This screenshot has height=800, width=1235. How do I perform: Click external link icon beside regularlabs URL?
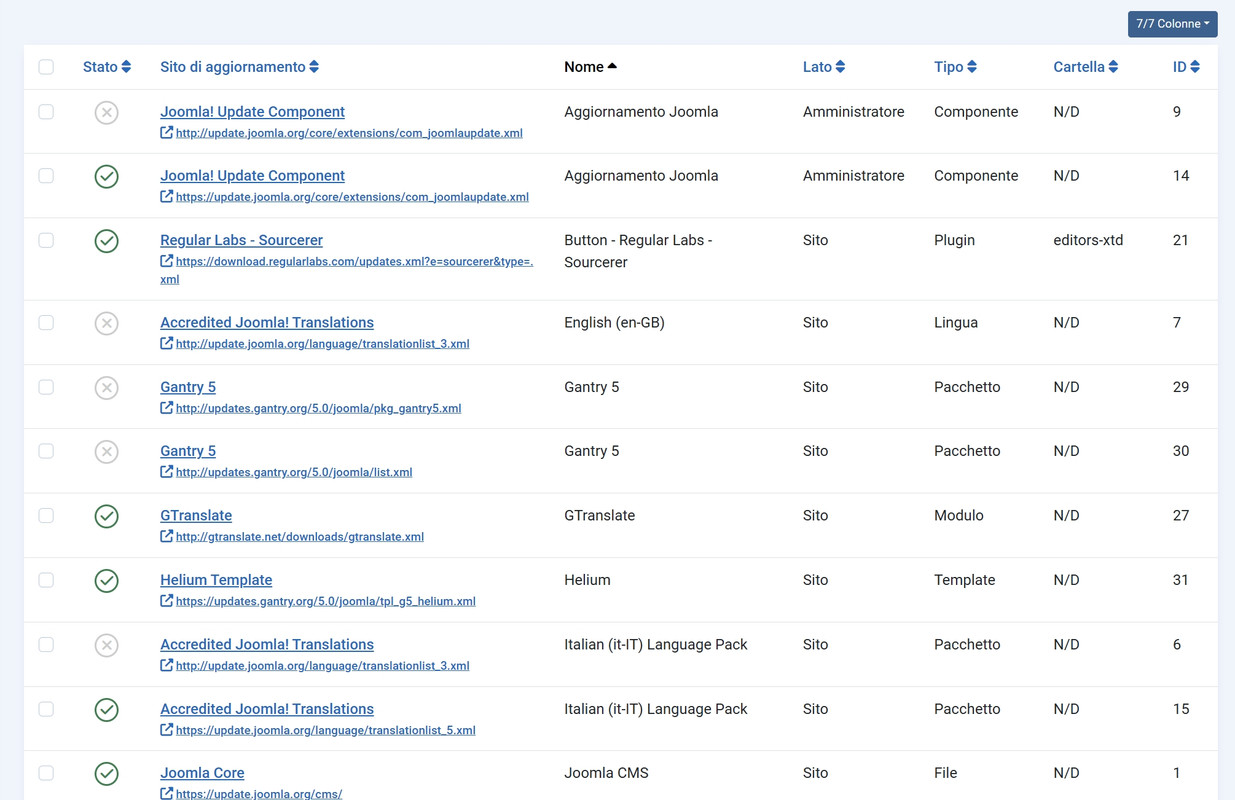point(167,261)
